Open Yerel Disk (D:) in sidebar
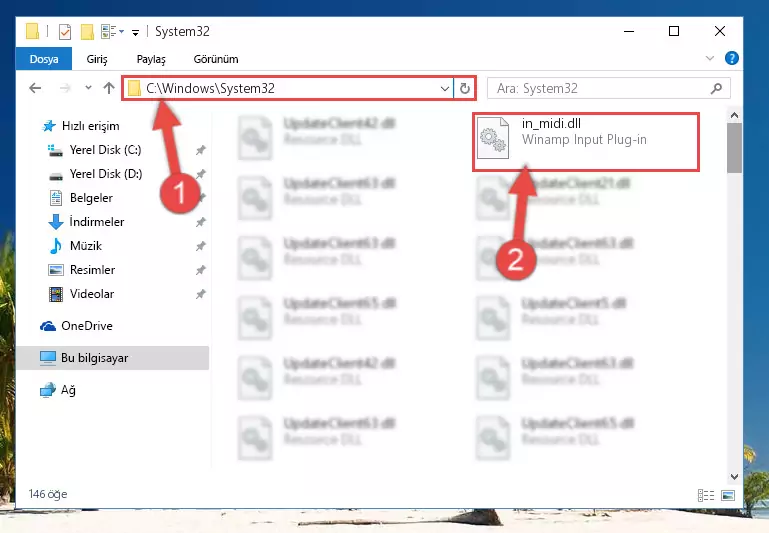The height and width of the screenshot is (533, 769). click(105, 174)
